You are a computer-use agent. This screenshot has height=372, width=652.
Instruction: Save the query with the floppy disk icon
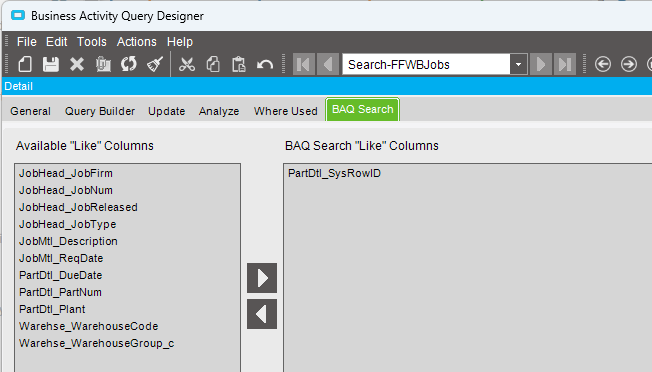click(x=51, y=64)
